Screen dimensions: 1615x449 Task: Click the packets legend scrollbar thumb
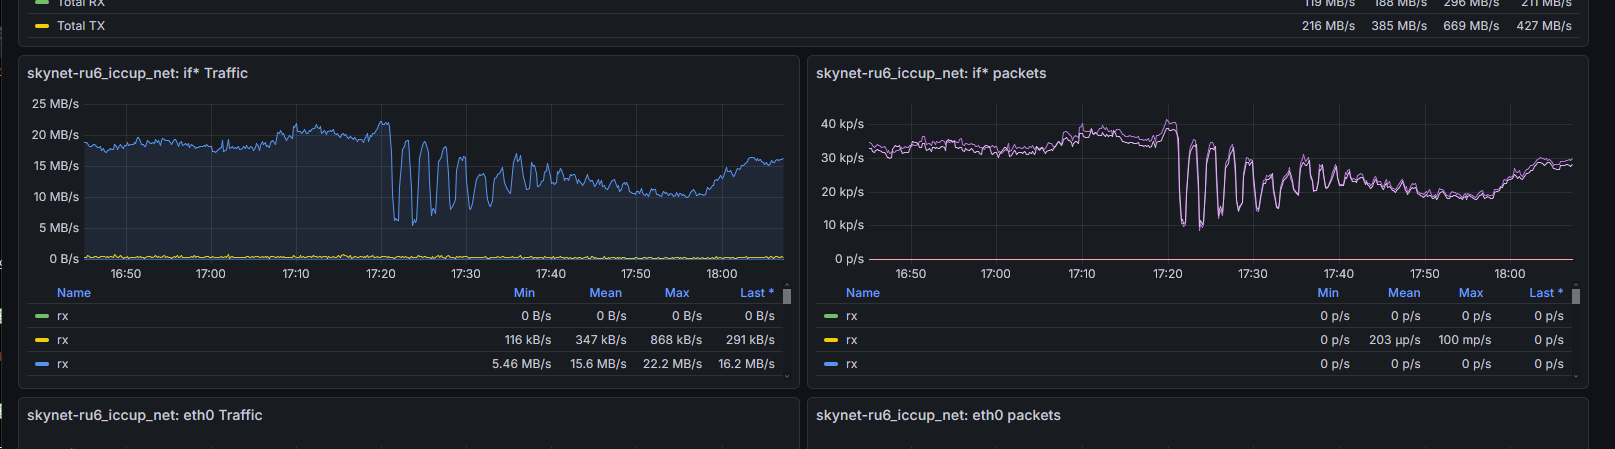tap(1576, 296)
